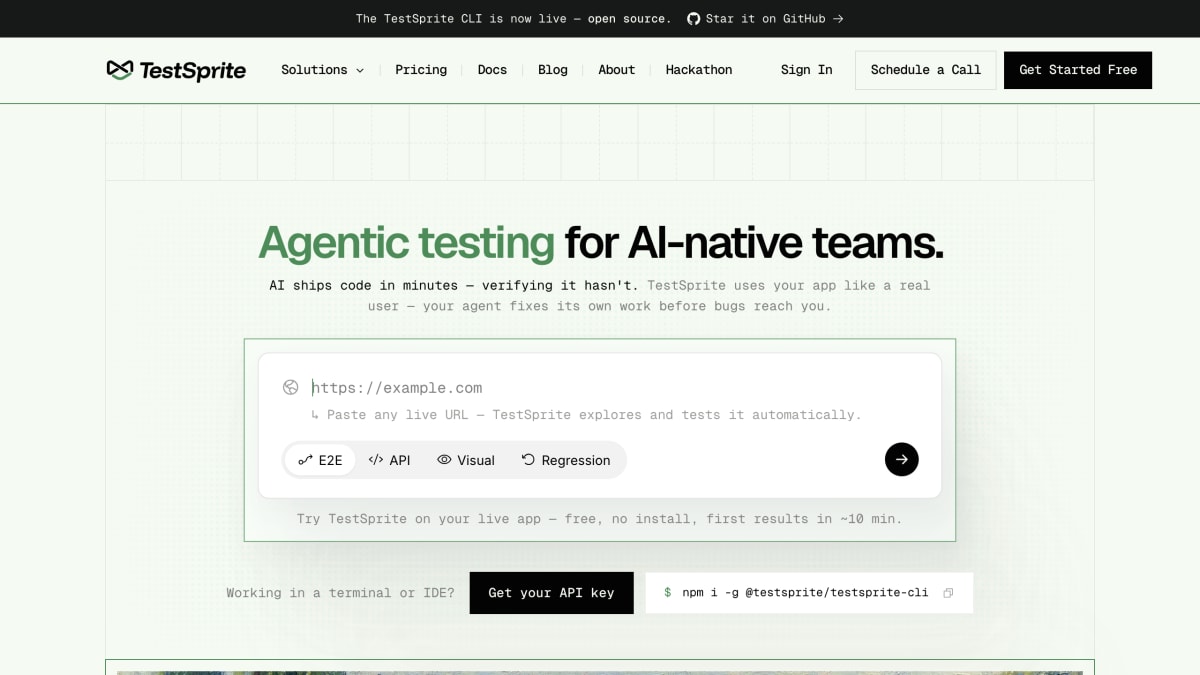Viewport: 1200px width, 675px height.
Task: Click the globe icon in the URL box
Action: pos(291,387)
